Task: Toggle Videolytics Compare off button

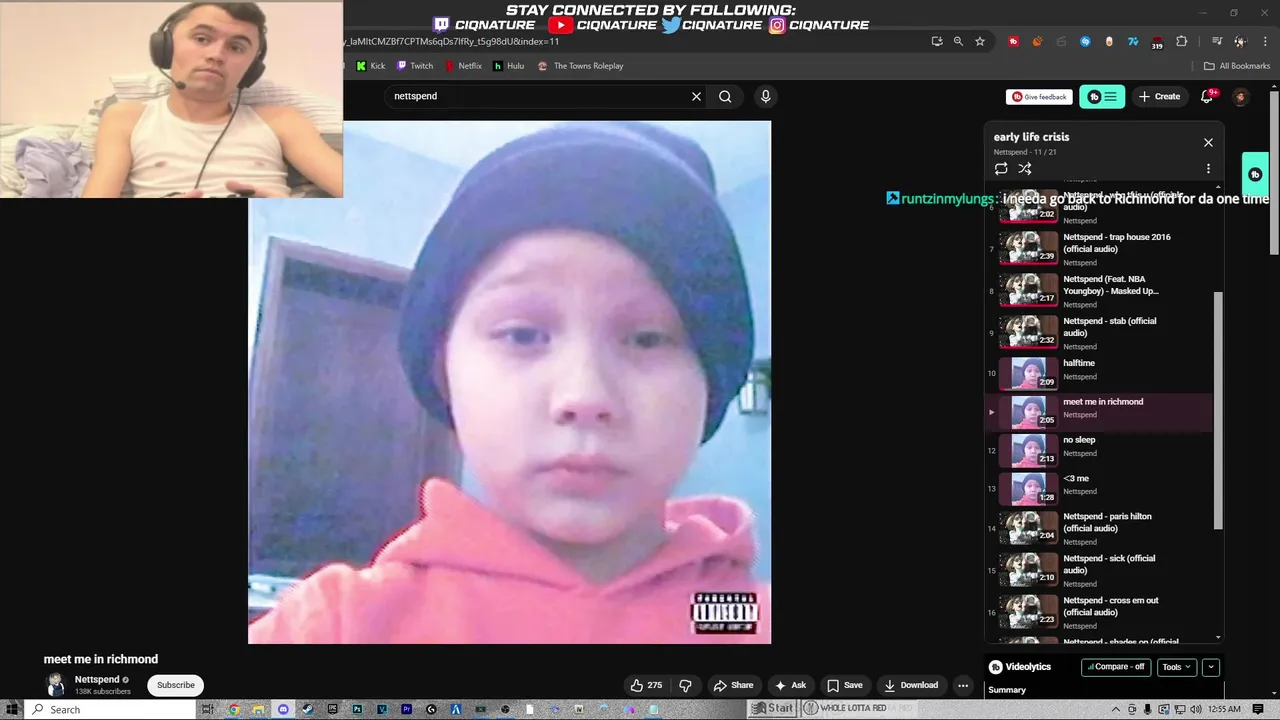Action: (x=1116, y=667)
